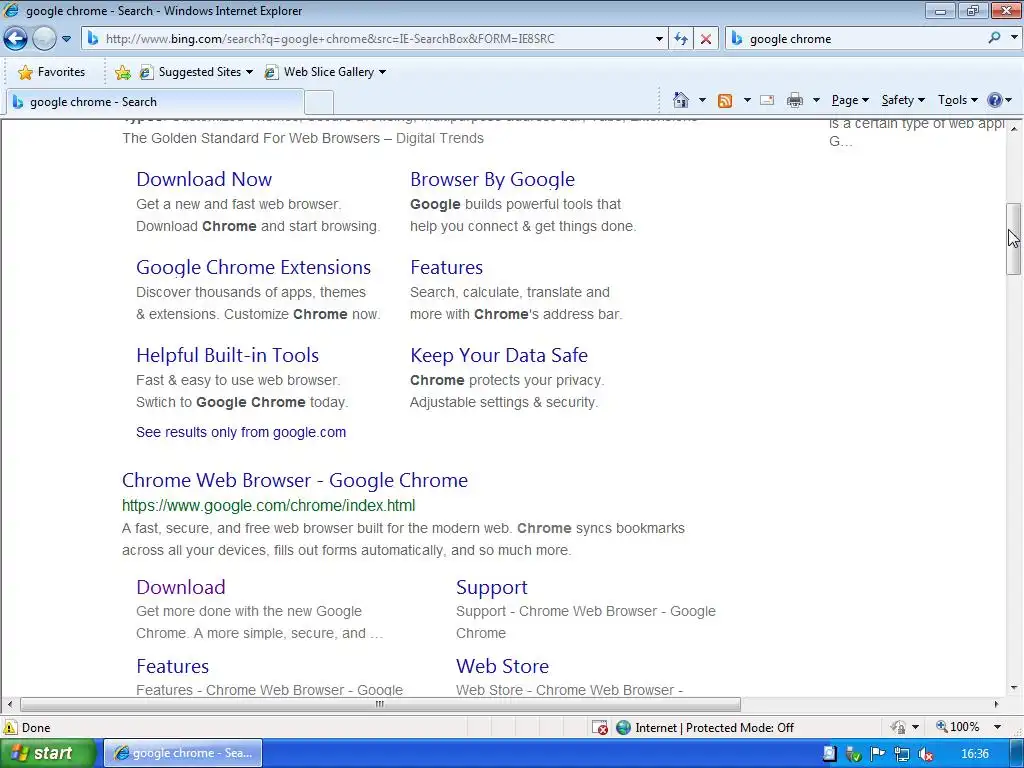
Task: Click the vertical scrollbar up arrow
Action: click(x=1014, y=129)
